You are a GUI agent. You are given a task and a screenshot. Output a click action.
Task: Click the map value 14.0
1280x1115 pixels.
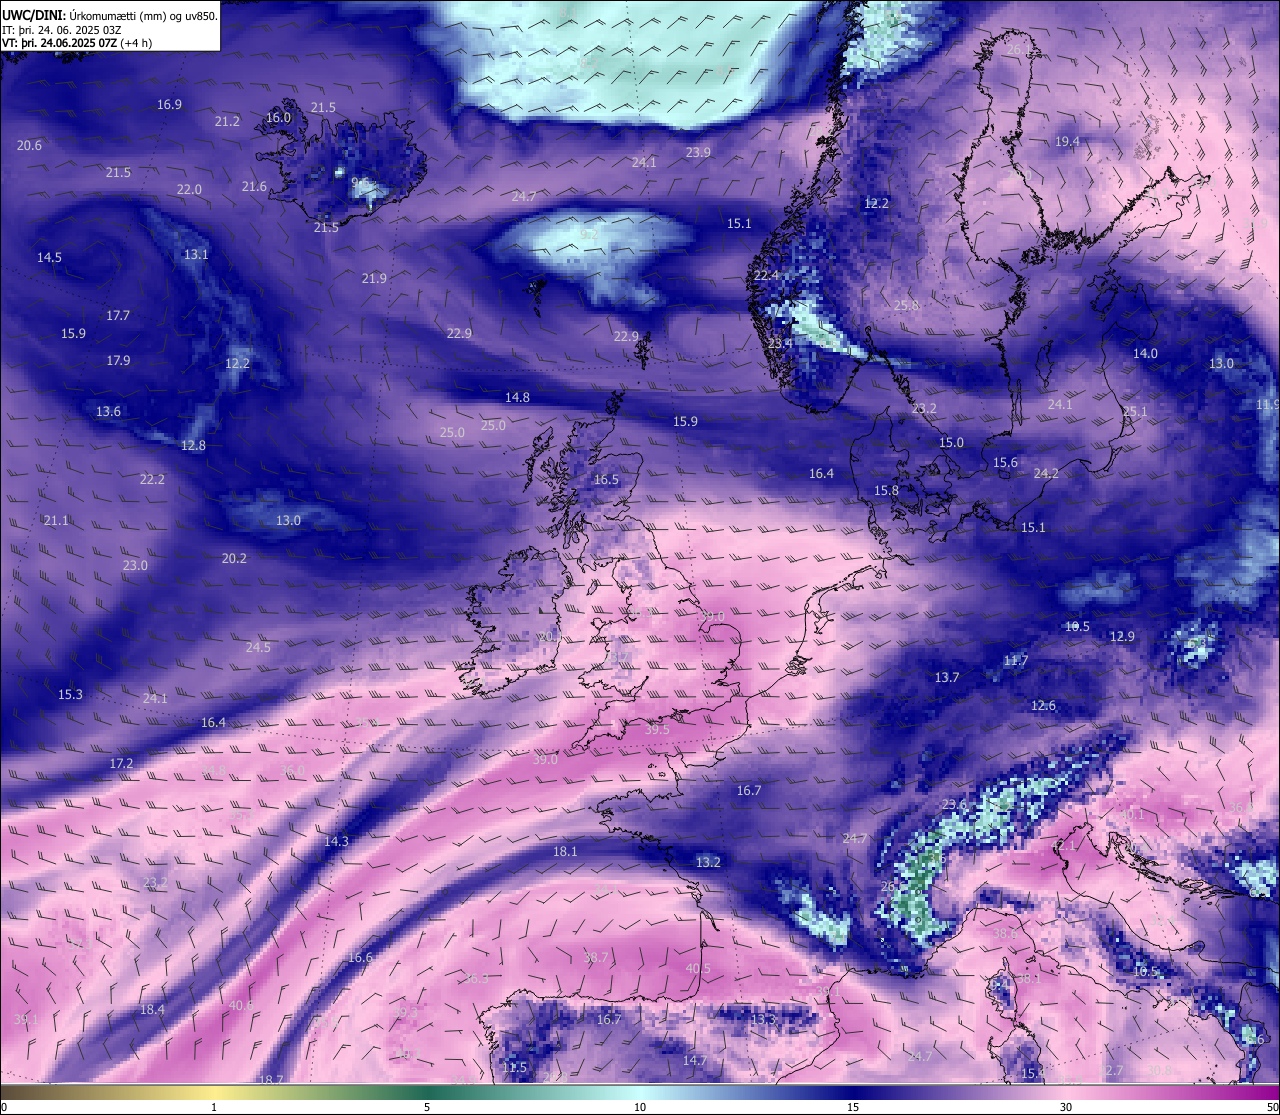[1145, 354]
